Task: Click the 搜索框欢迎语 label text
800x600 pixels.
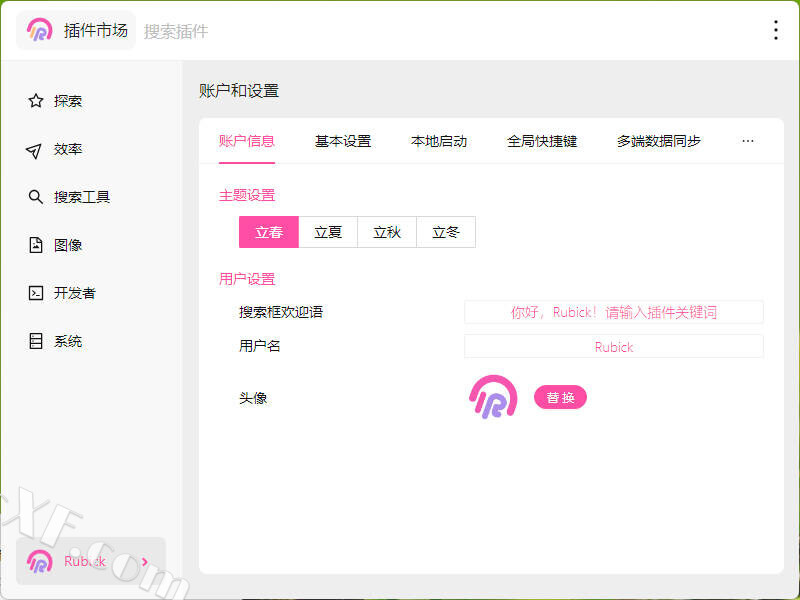Action: (281, 312)
